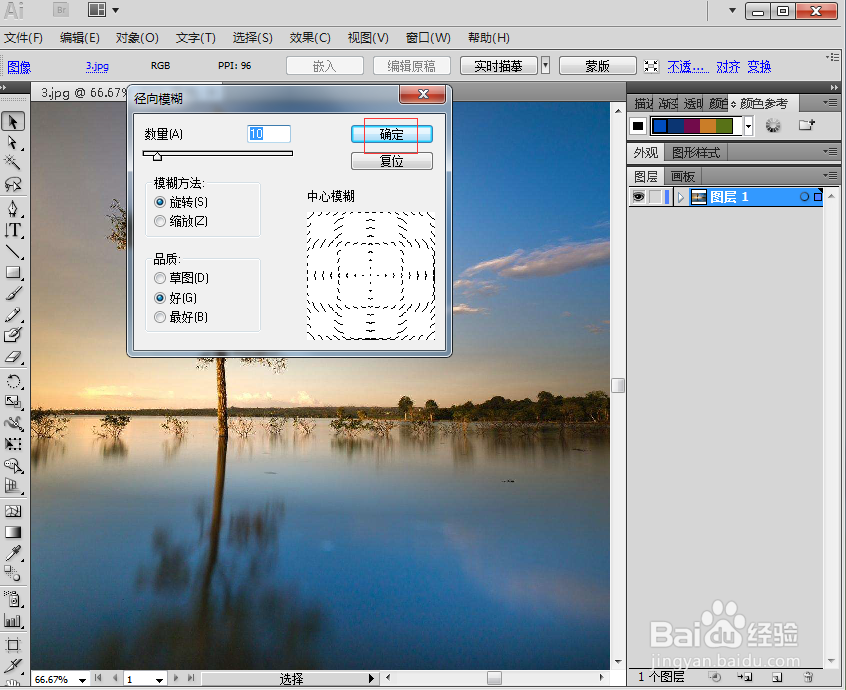Click the edit colors wheel icon
This screenshot has height=690, width=846.
point(773,126)
